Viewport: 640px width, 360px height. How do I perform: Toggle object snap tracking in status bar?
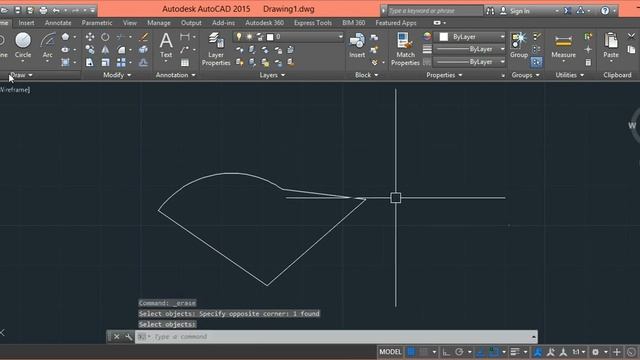click(x=480, y=352)
